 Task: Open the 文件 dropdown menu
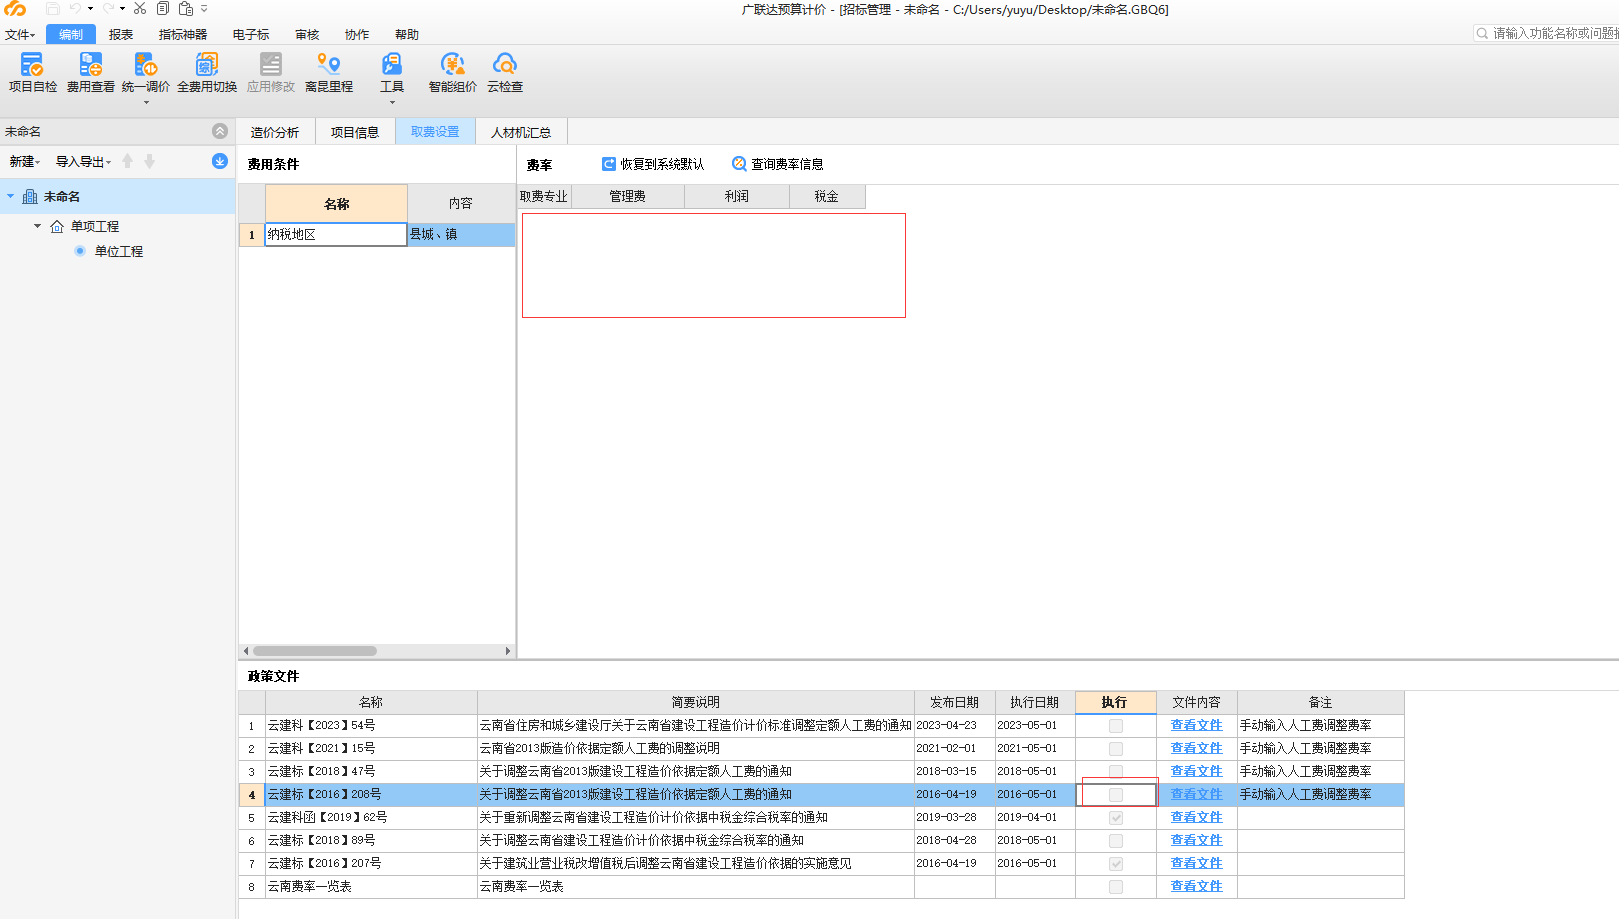click(19, 35)
